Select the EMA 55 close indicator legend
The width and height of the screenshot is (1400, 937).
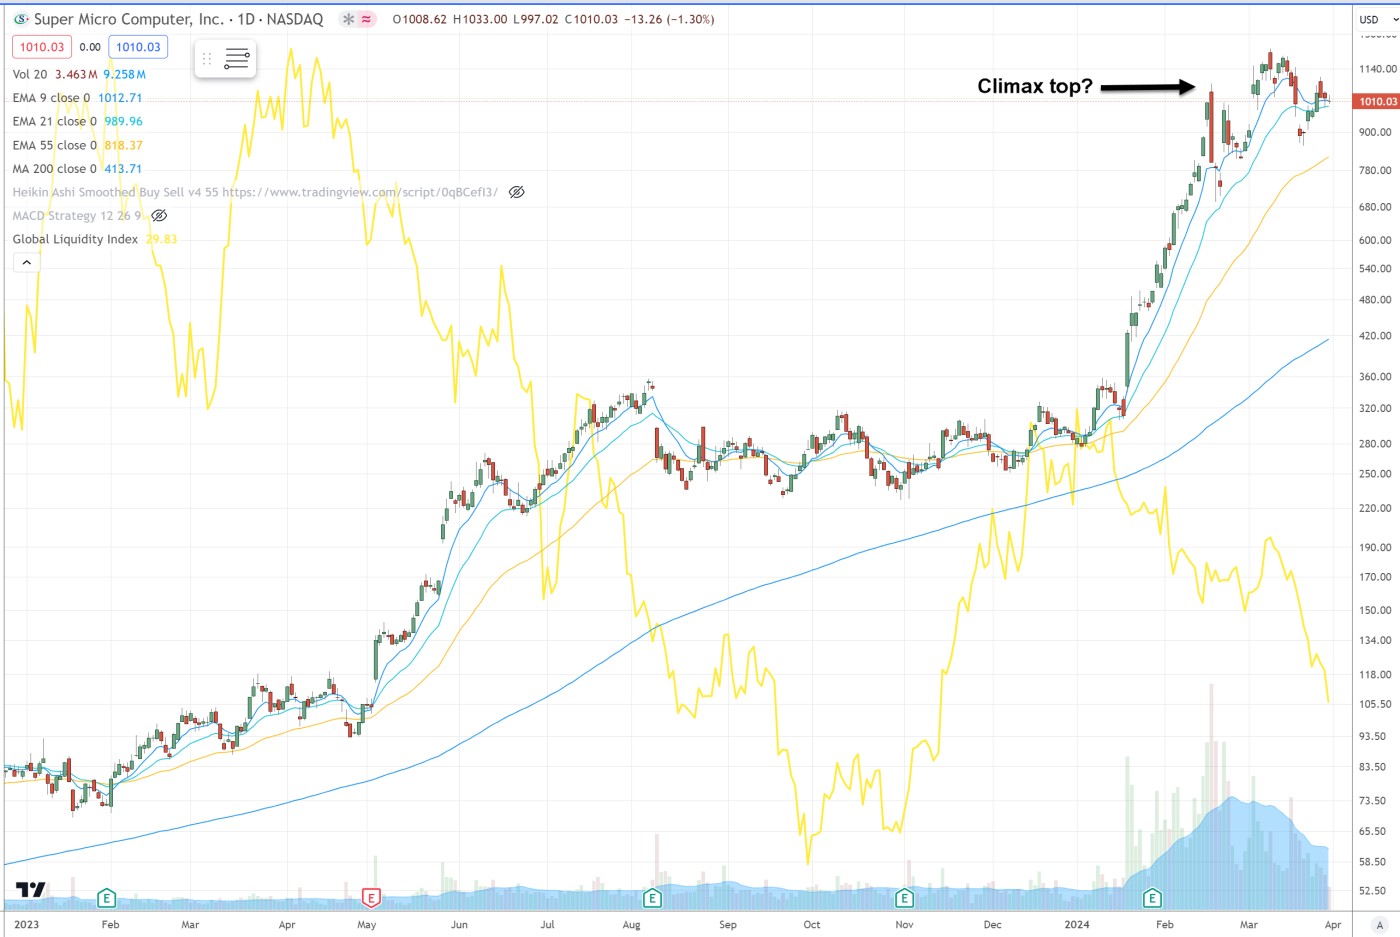[x=55, y=145]
